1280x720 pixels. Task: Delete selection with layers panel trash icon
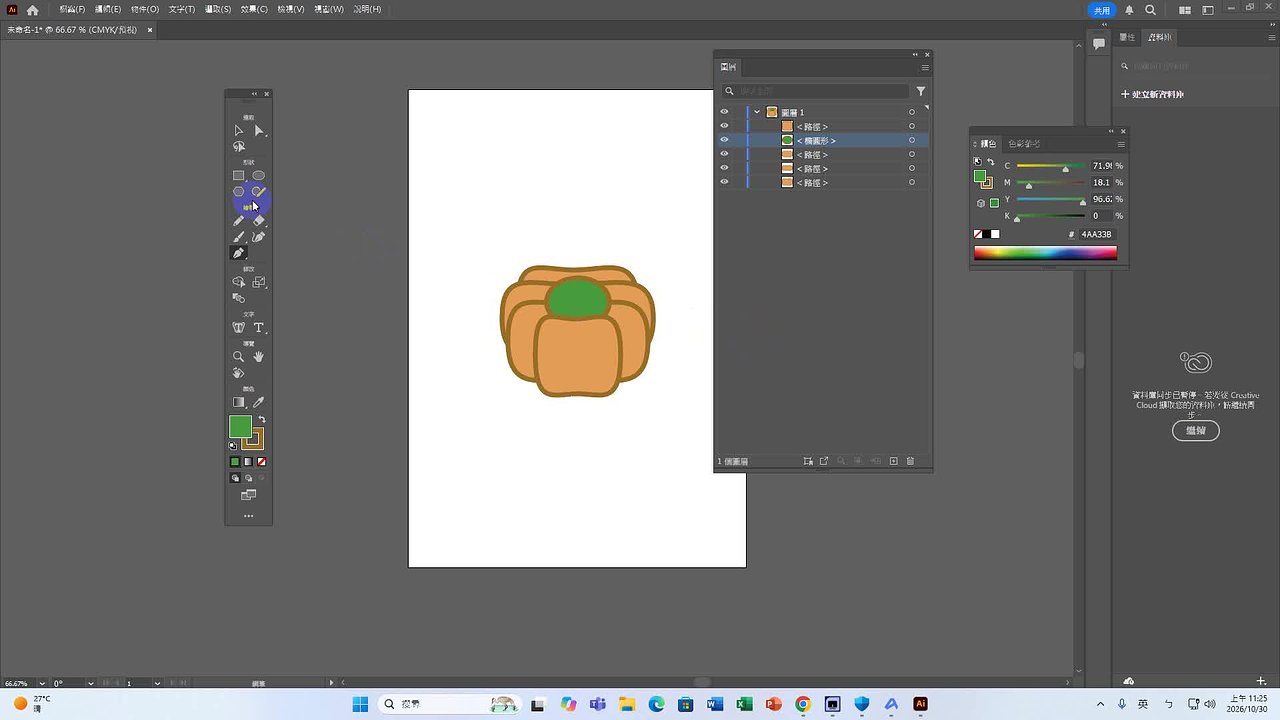[x=910, y=461]
